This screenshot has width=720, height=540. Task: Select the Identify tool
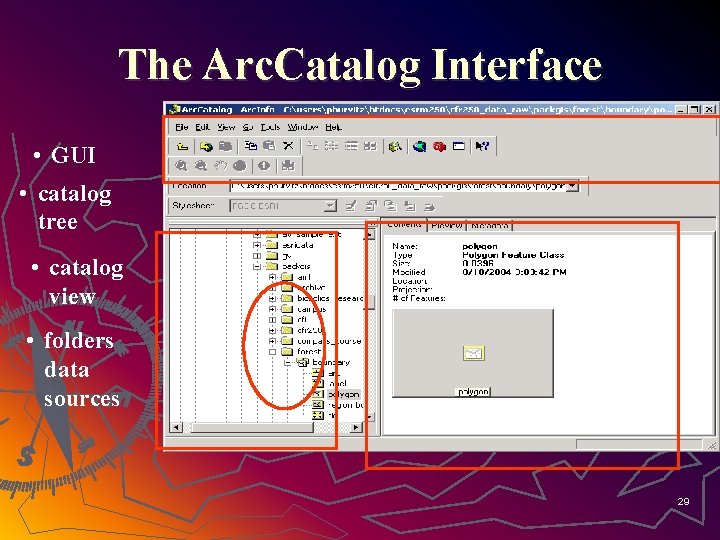(x=264, y=166)
